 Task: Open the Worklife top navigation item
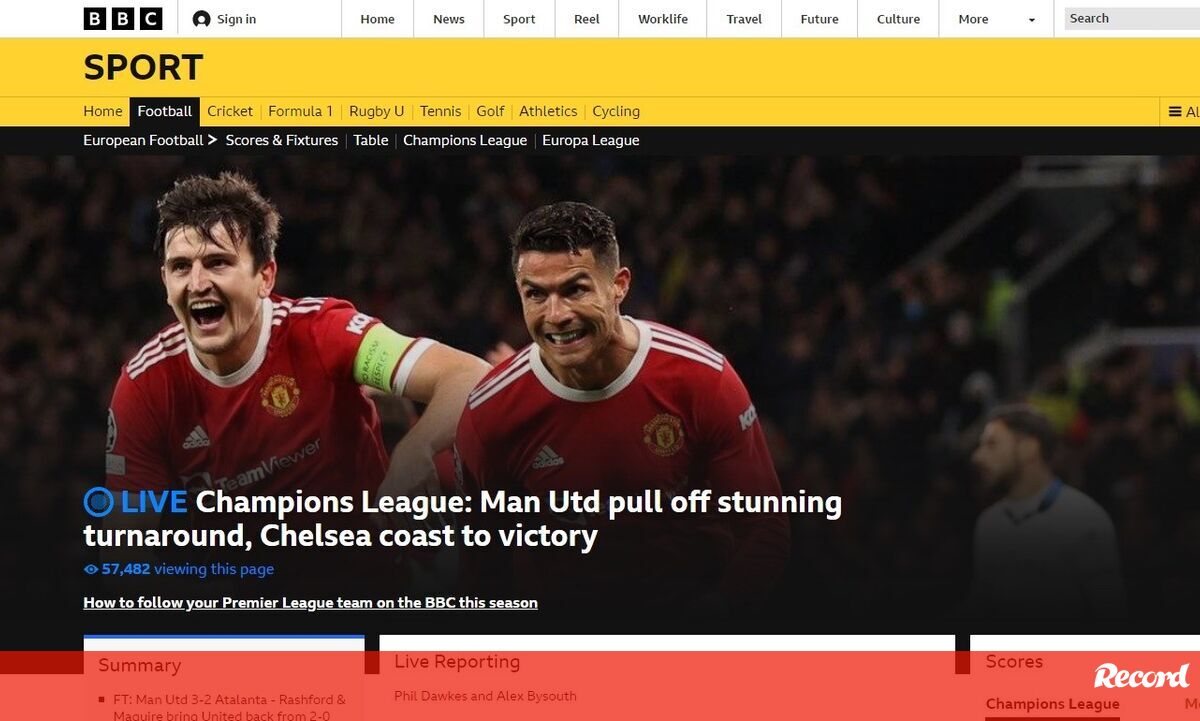[x=663, y=19]
